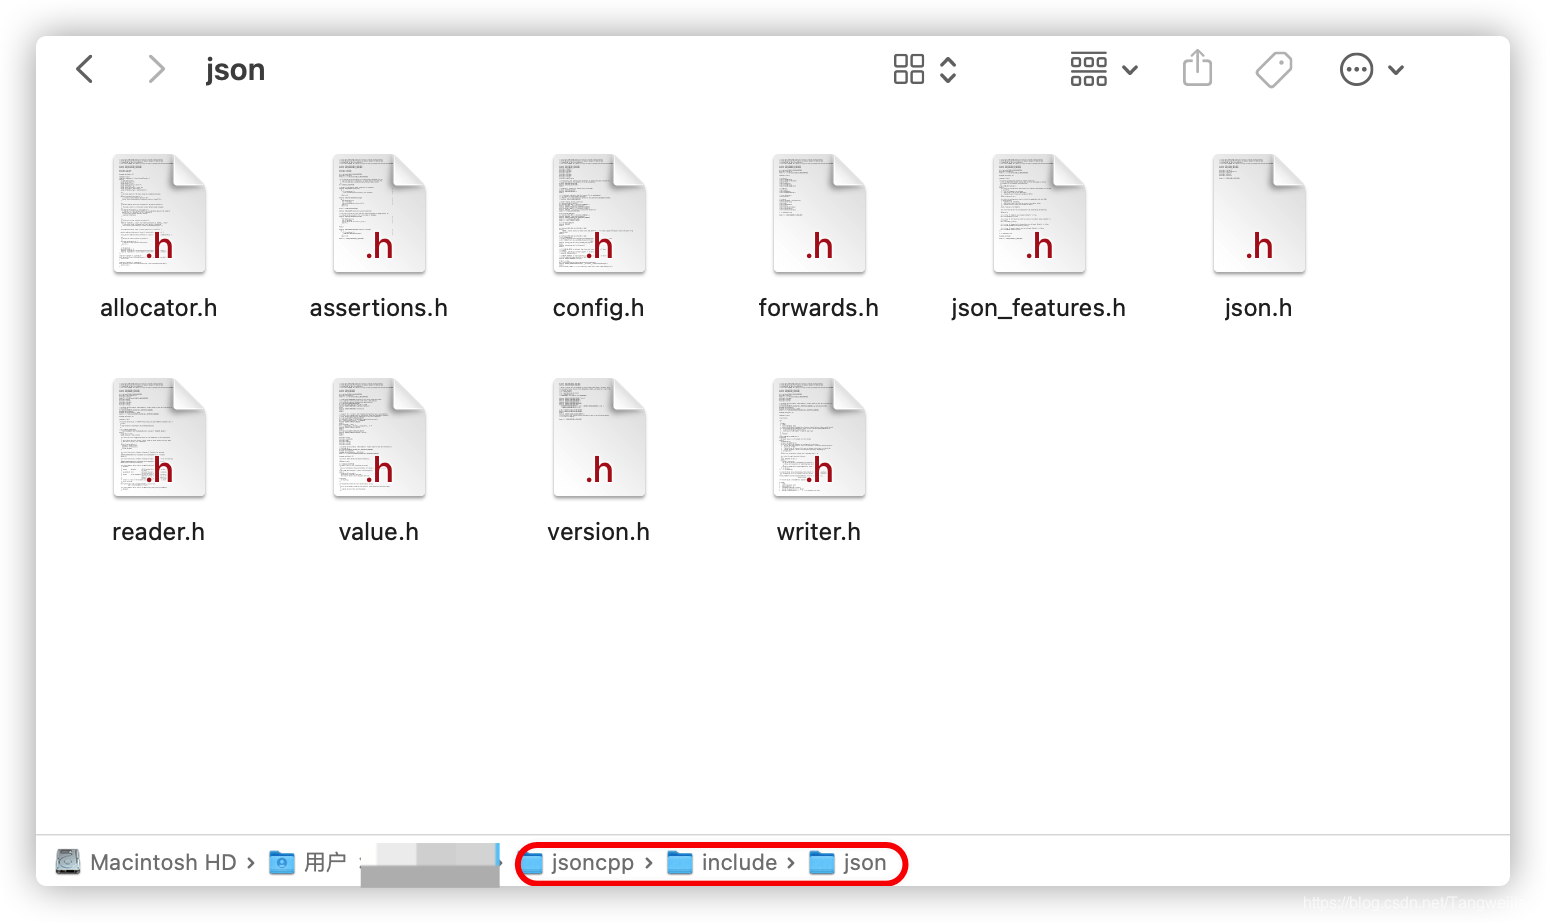Click the json_features.h file name
The image size is (1546, 922).
click(x=1039, y=308)
